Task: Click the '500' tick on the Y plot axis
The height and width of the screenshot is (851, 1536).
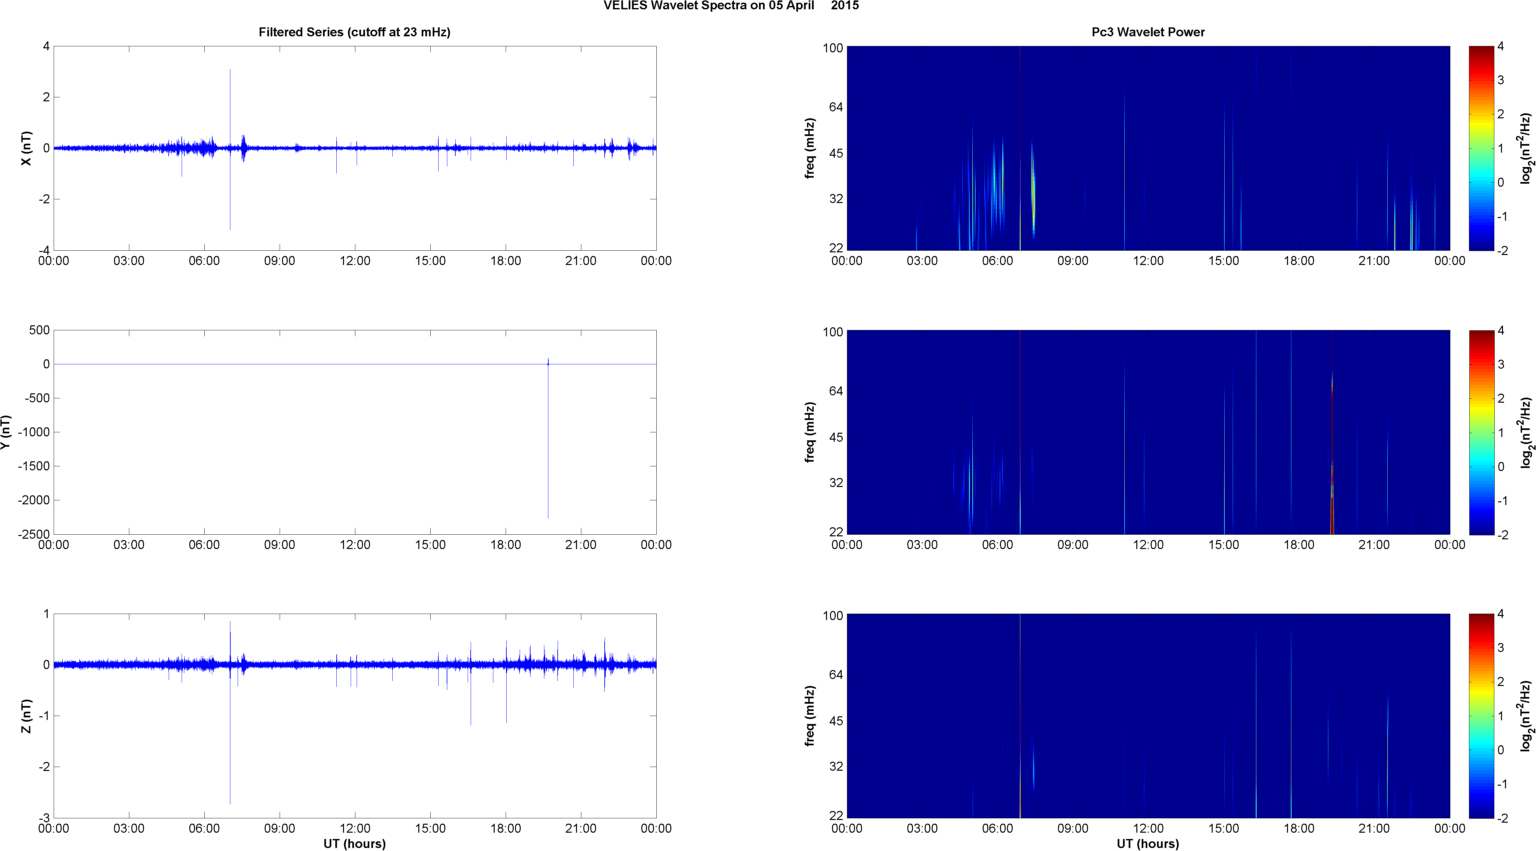Action: point(40,330)
